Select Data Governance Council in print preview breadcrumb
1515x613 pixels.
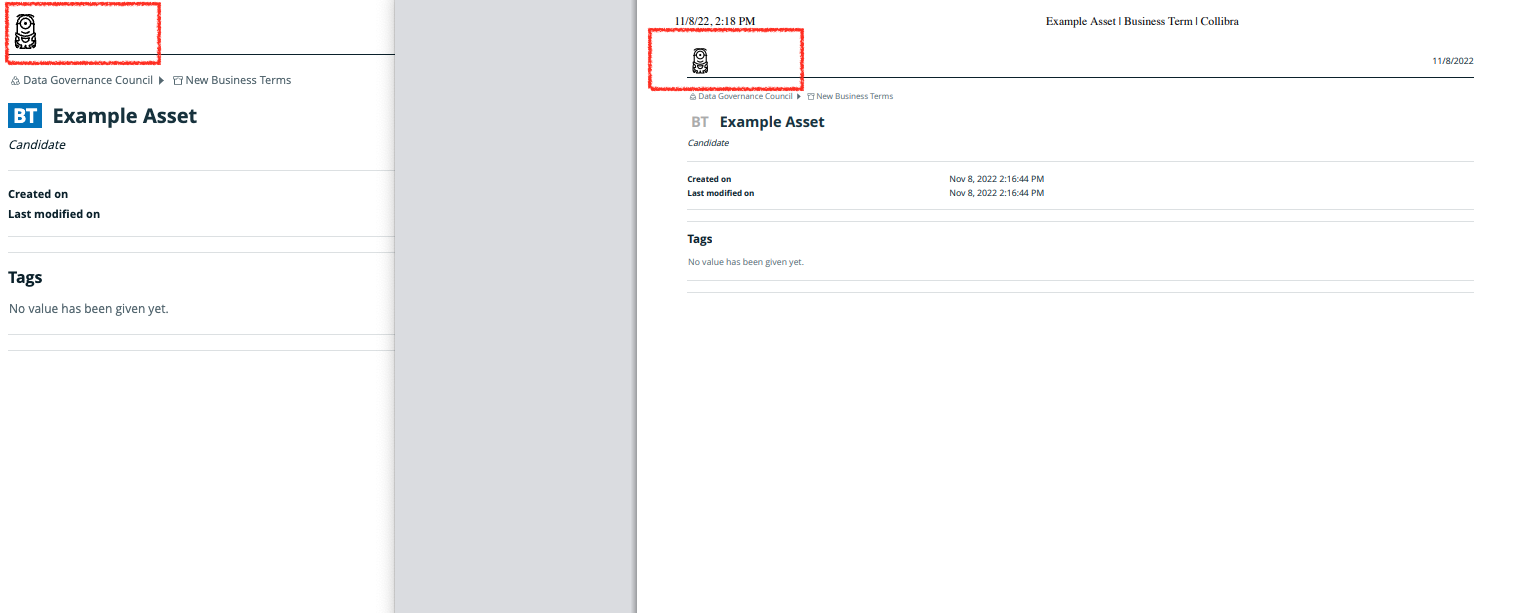745,97
